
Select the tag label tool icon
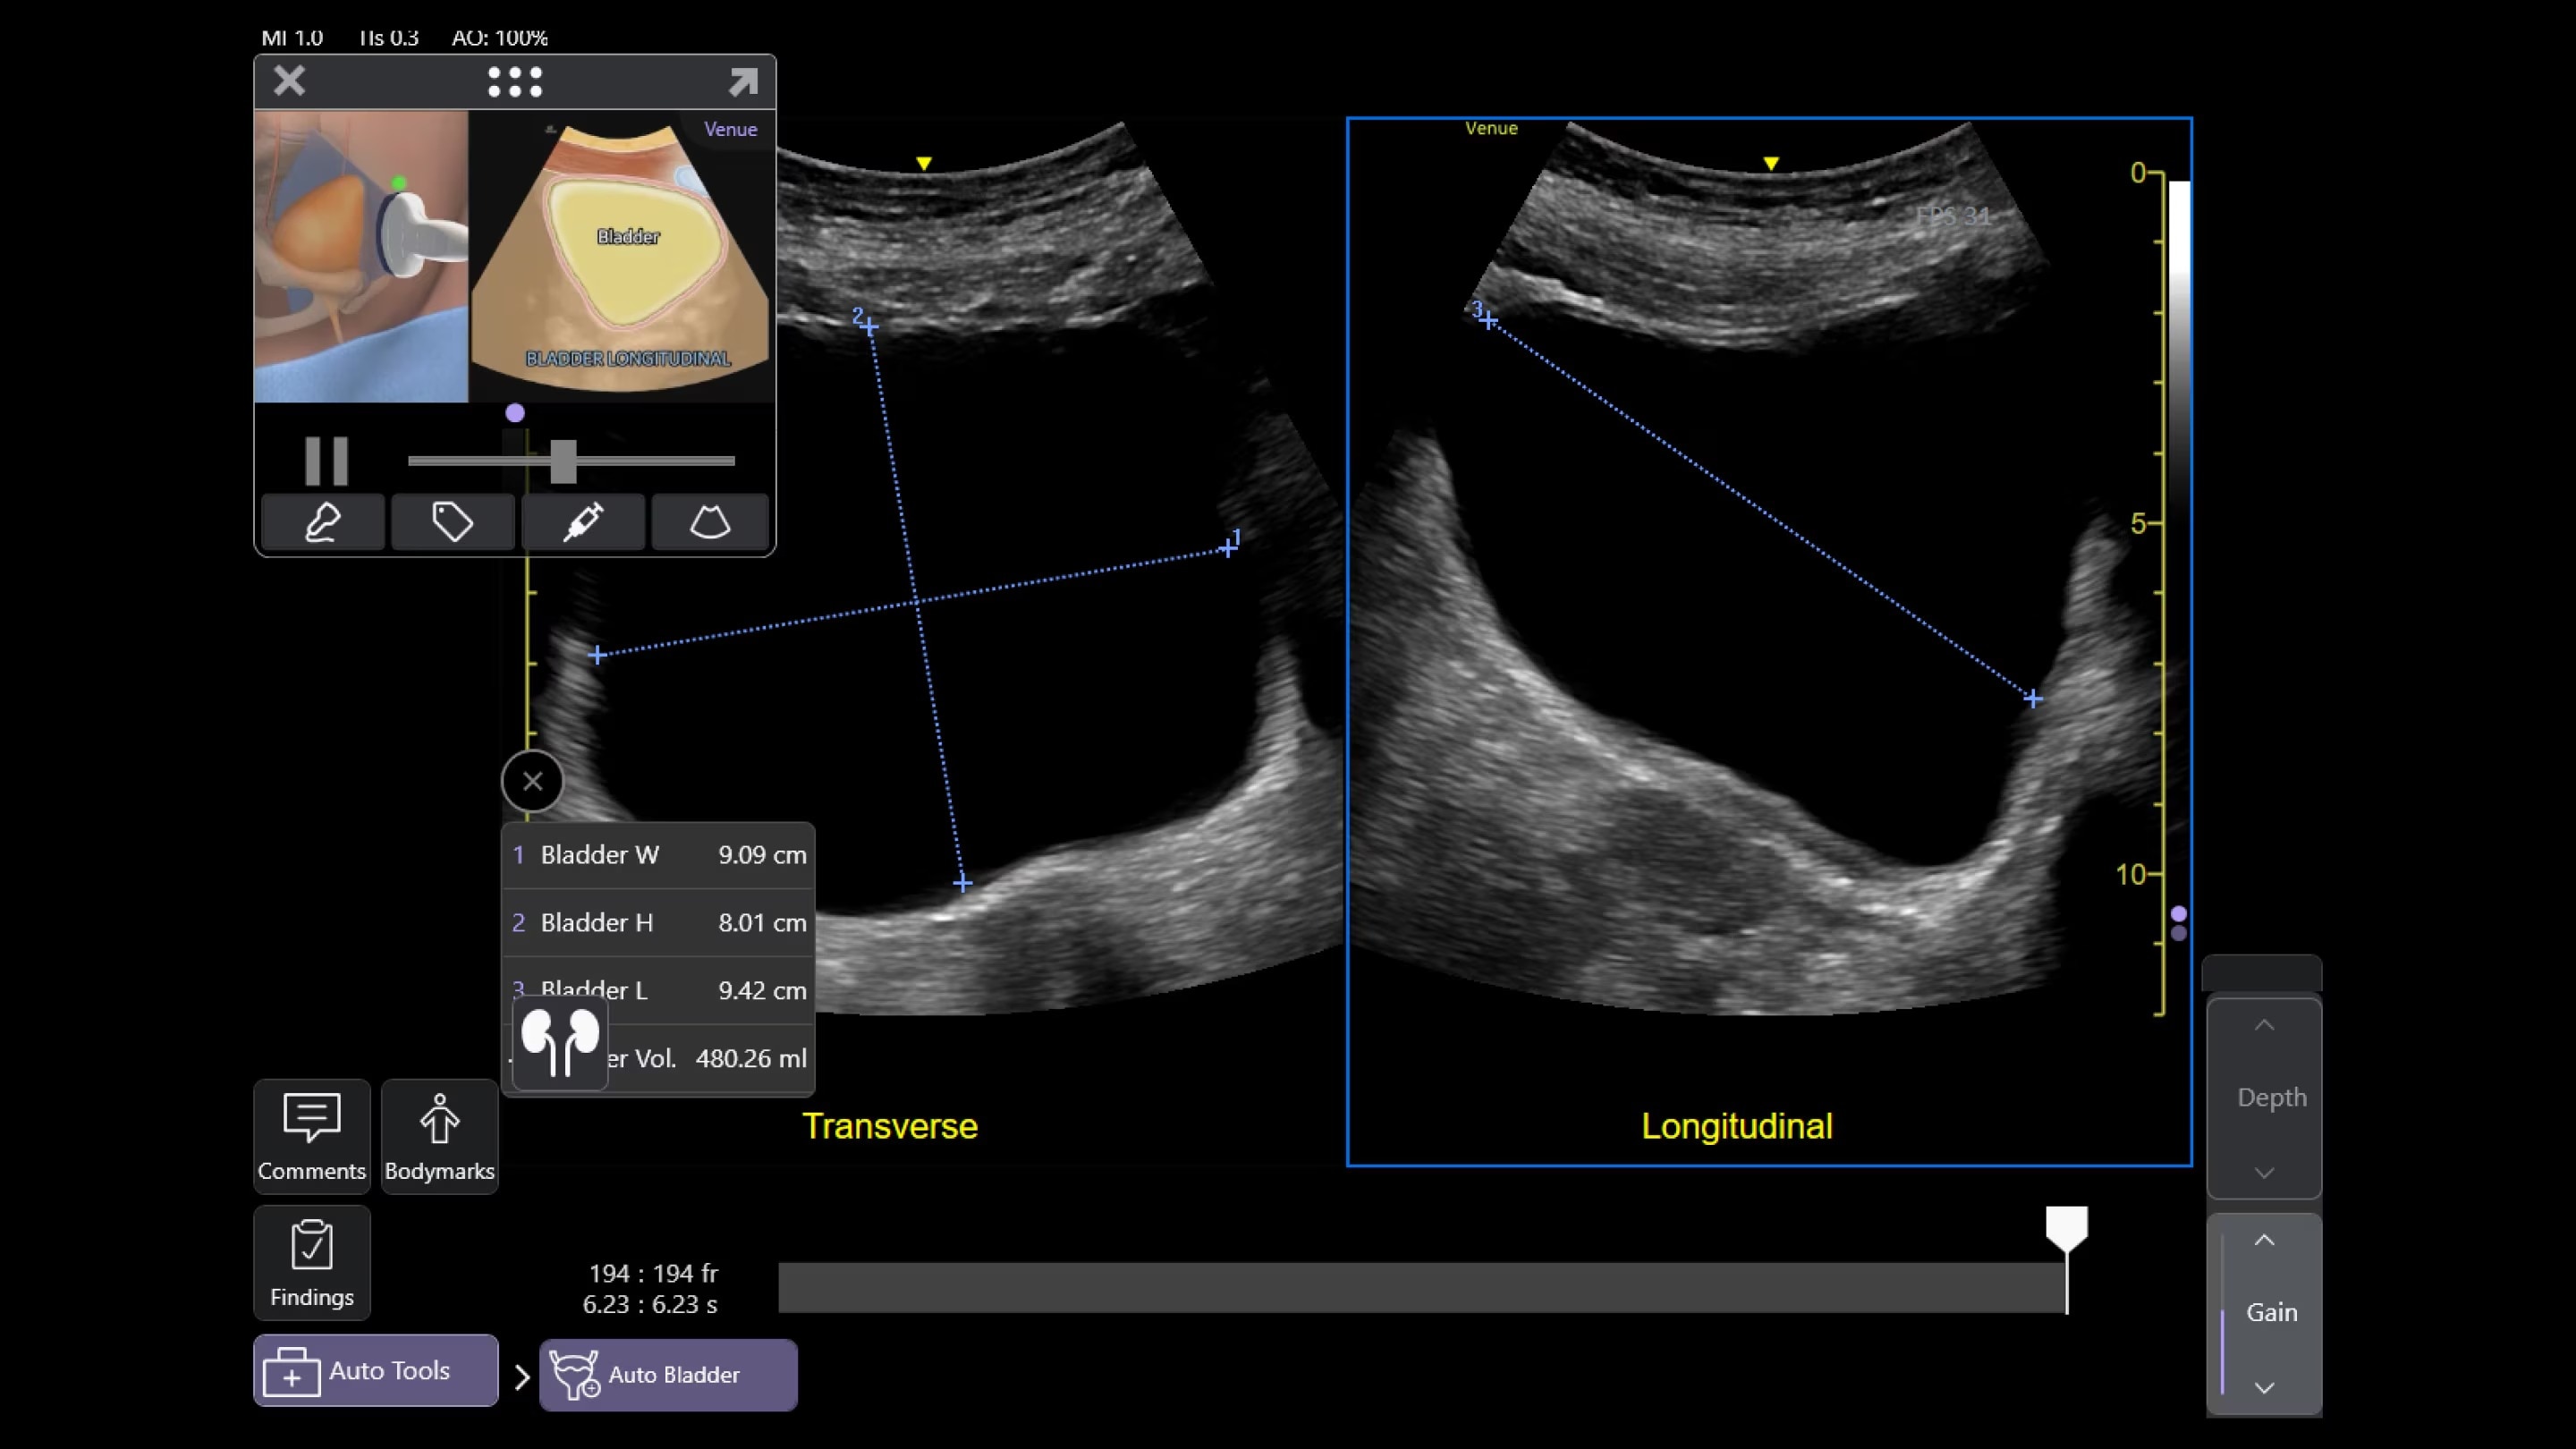click(452, 522)
